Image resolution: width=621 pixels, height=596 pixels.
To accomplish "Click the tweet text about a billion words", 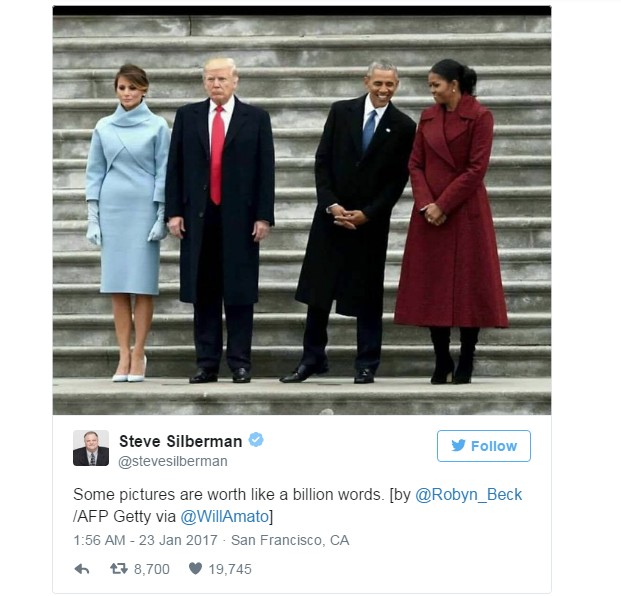I will click(x=229, y=495).
